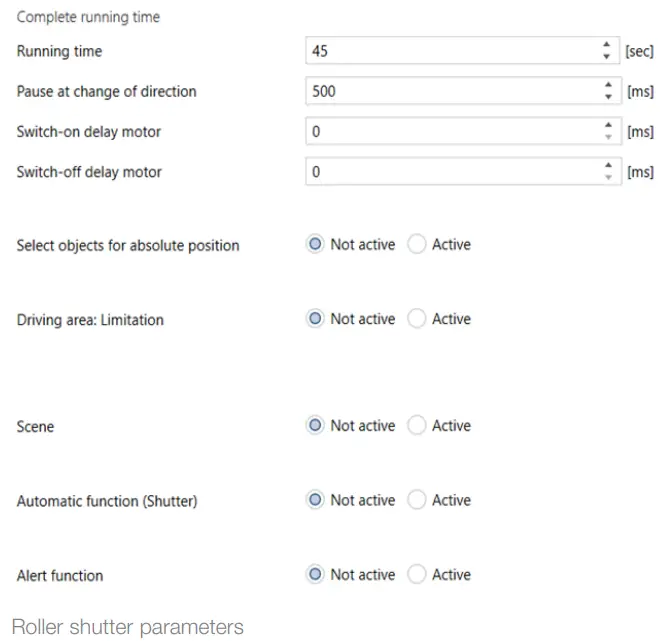This screenshot has width=660, height=641.
Task: Set absolute position objects to Active
Action: (417, 244)
